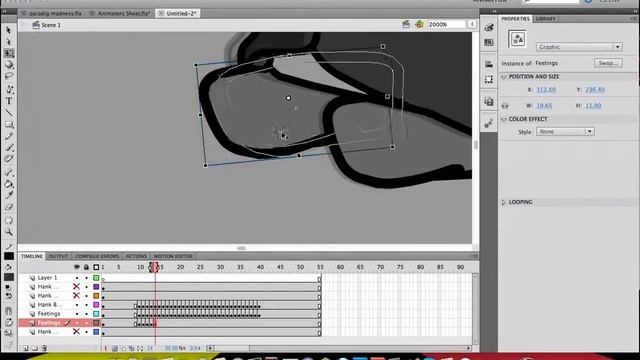
Task: Collapse the Color Effect section
Action: pos(504,119)
